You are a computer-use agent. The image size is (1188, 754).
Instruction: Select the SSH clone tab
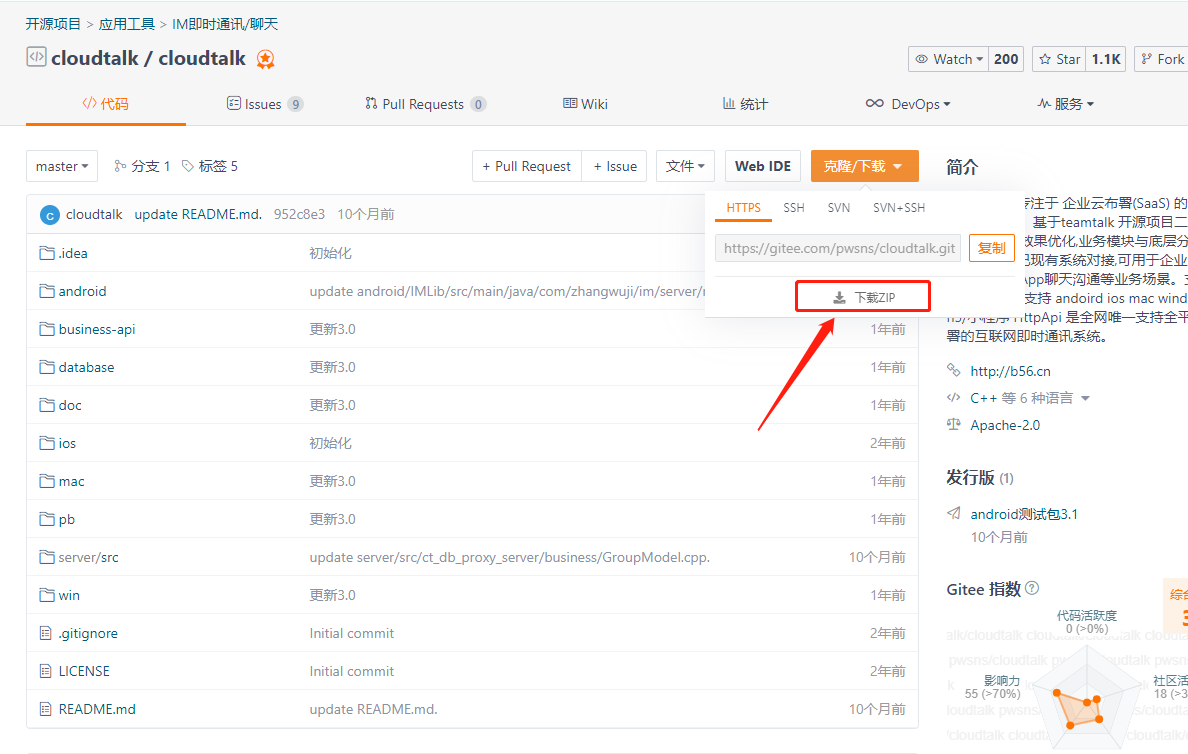(793, 208)
